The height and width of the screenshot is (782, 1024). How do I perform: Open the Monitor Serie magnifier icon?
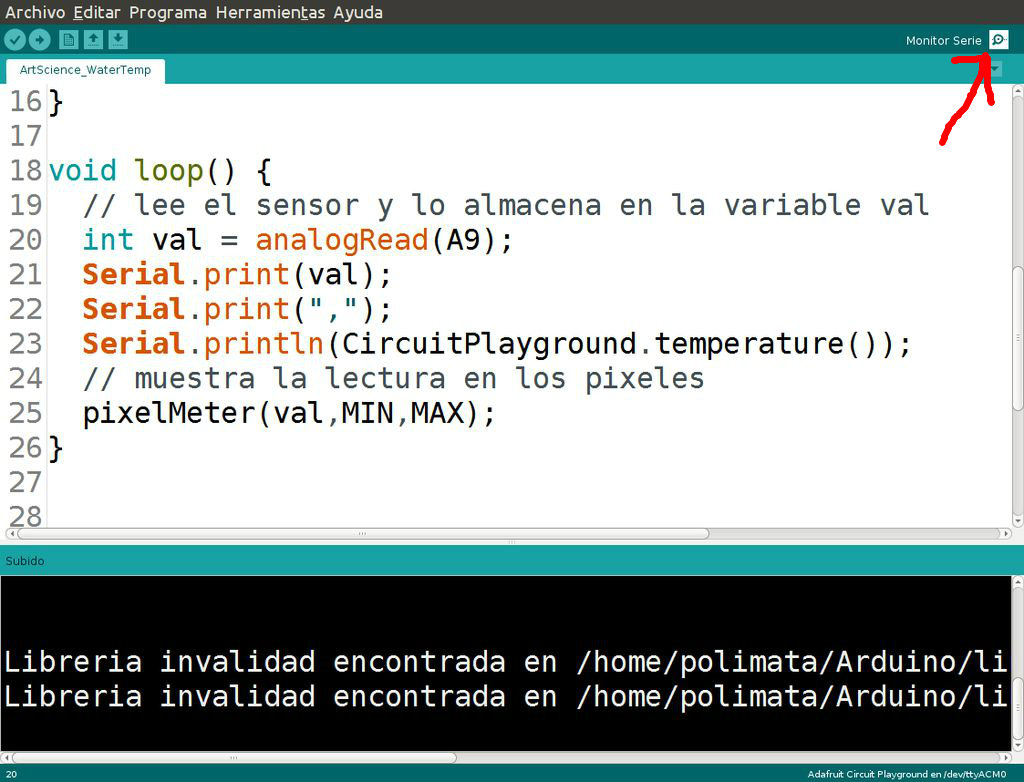[x=999, y=40]
